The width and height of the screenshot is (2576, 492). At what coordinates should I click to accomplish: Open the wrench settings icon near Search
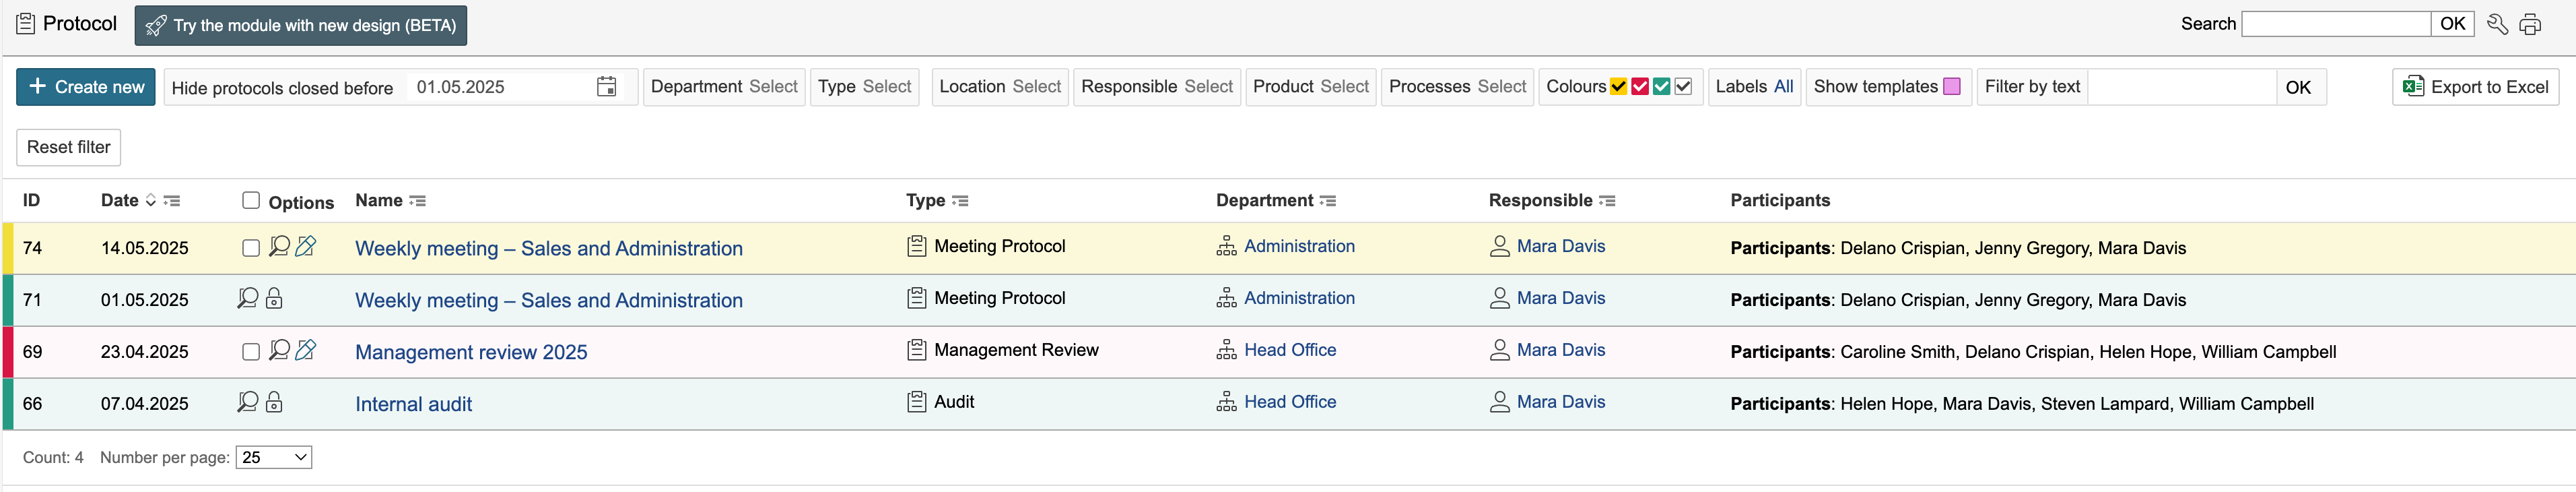click(2497, 25)
